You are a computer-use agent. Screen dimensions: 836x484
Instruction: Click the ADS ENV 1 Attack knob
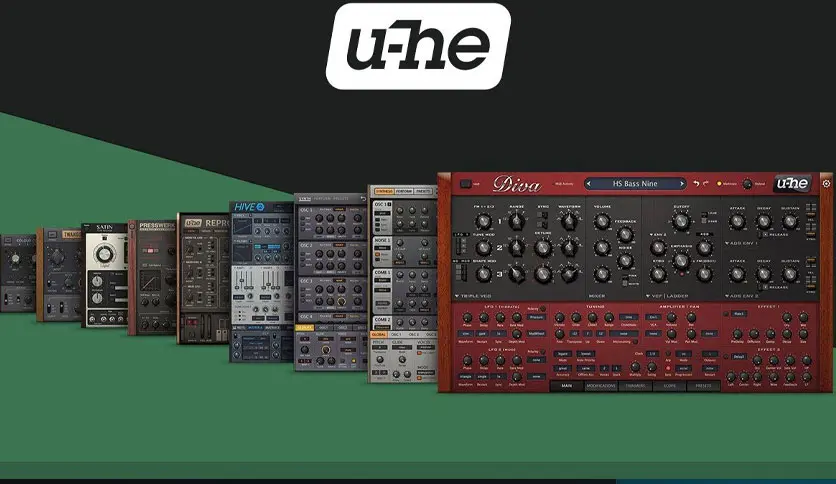point(737,221)
